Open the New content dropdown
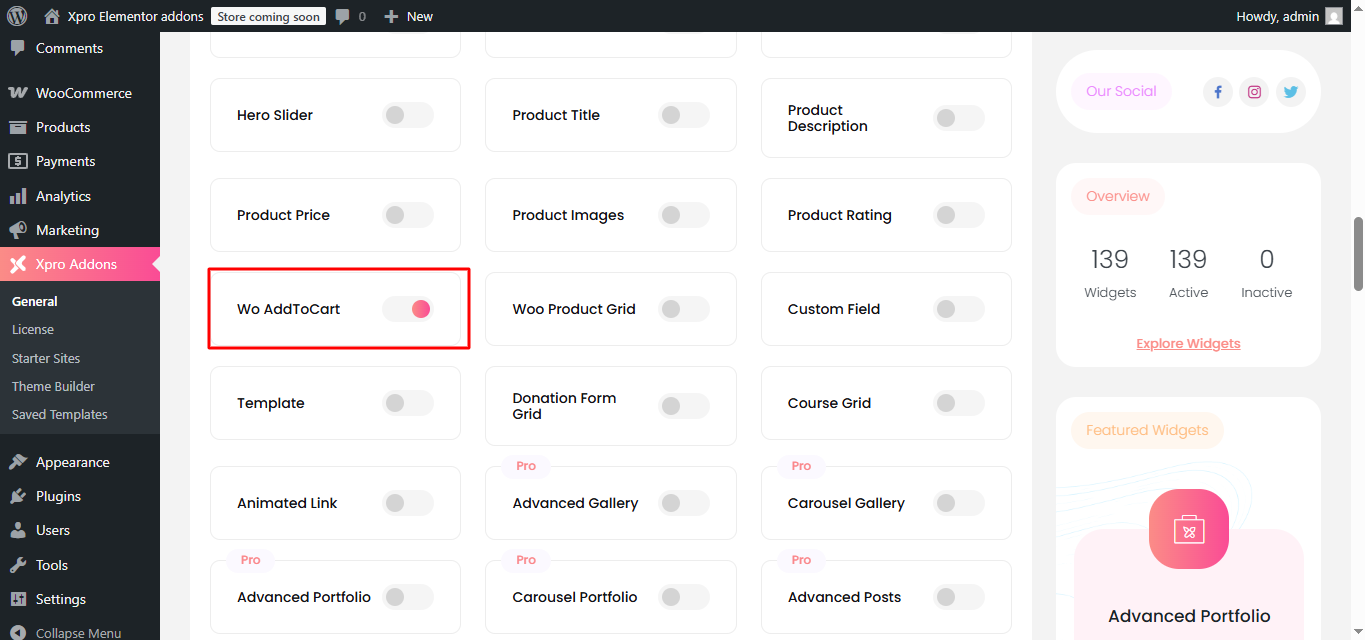 (x=409, y=16)
